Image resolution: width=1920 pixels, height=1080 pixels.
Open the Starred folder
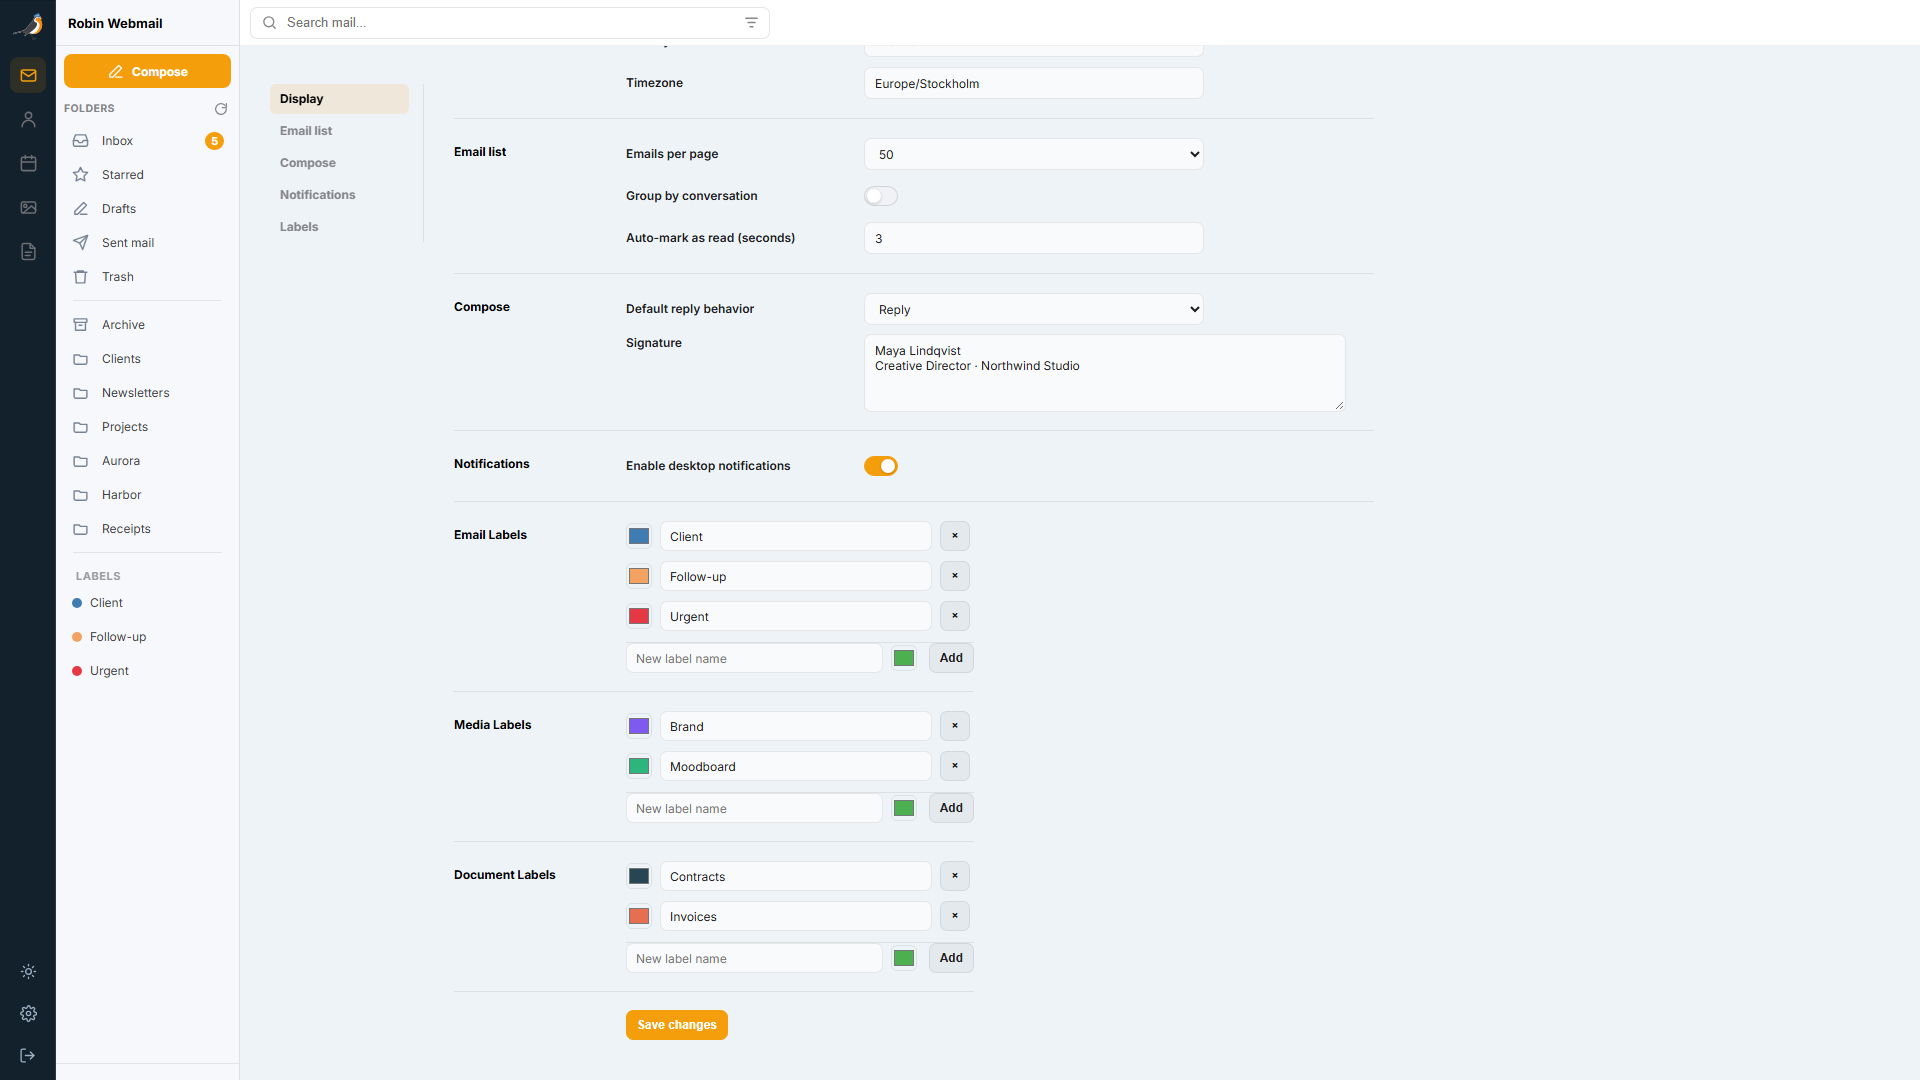coord(147,175)
